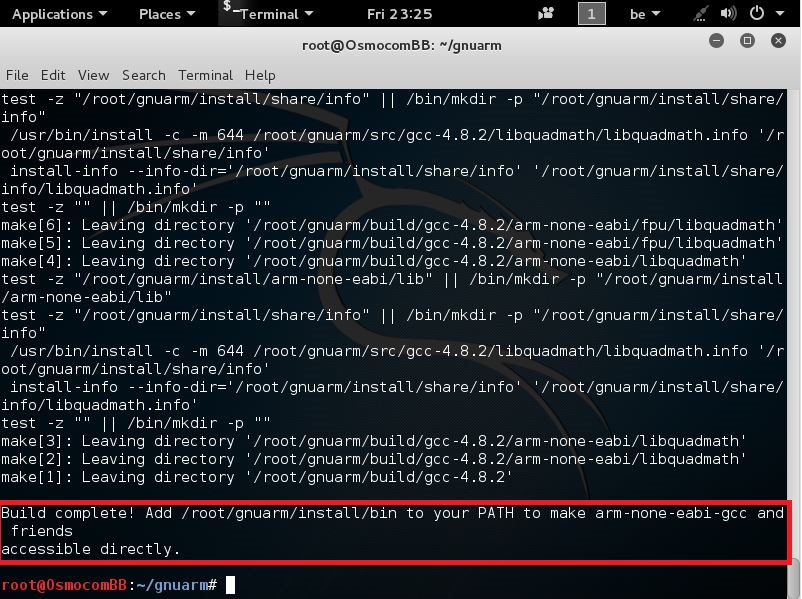Open the 'be' keyboard layout menu
This screenshot has width=802, height=599.
point(644,14)
